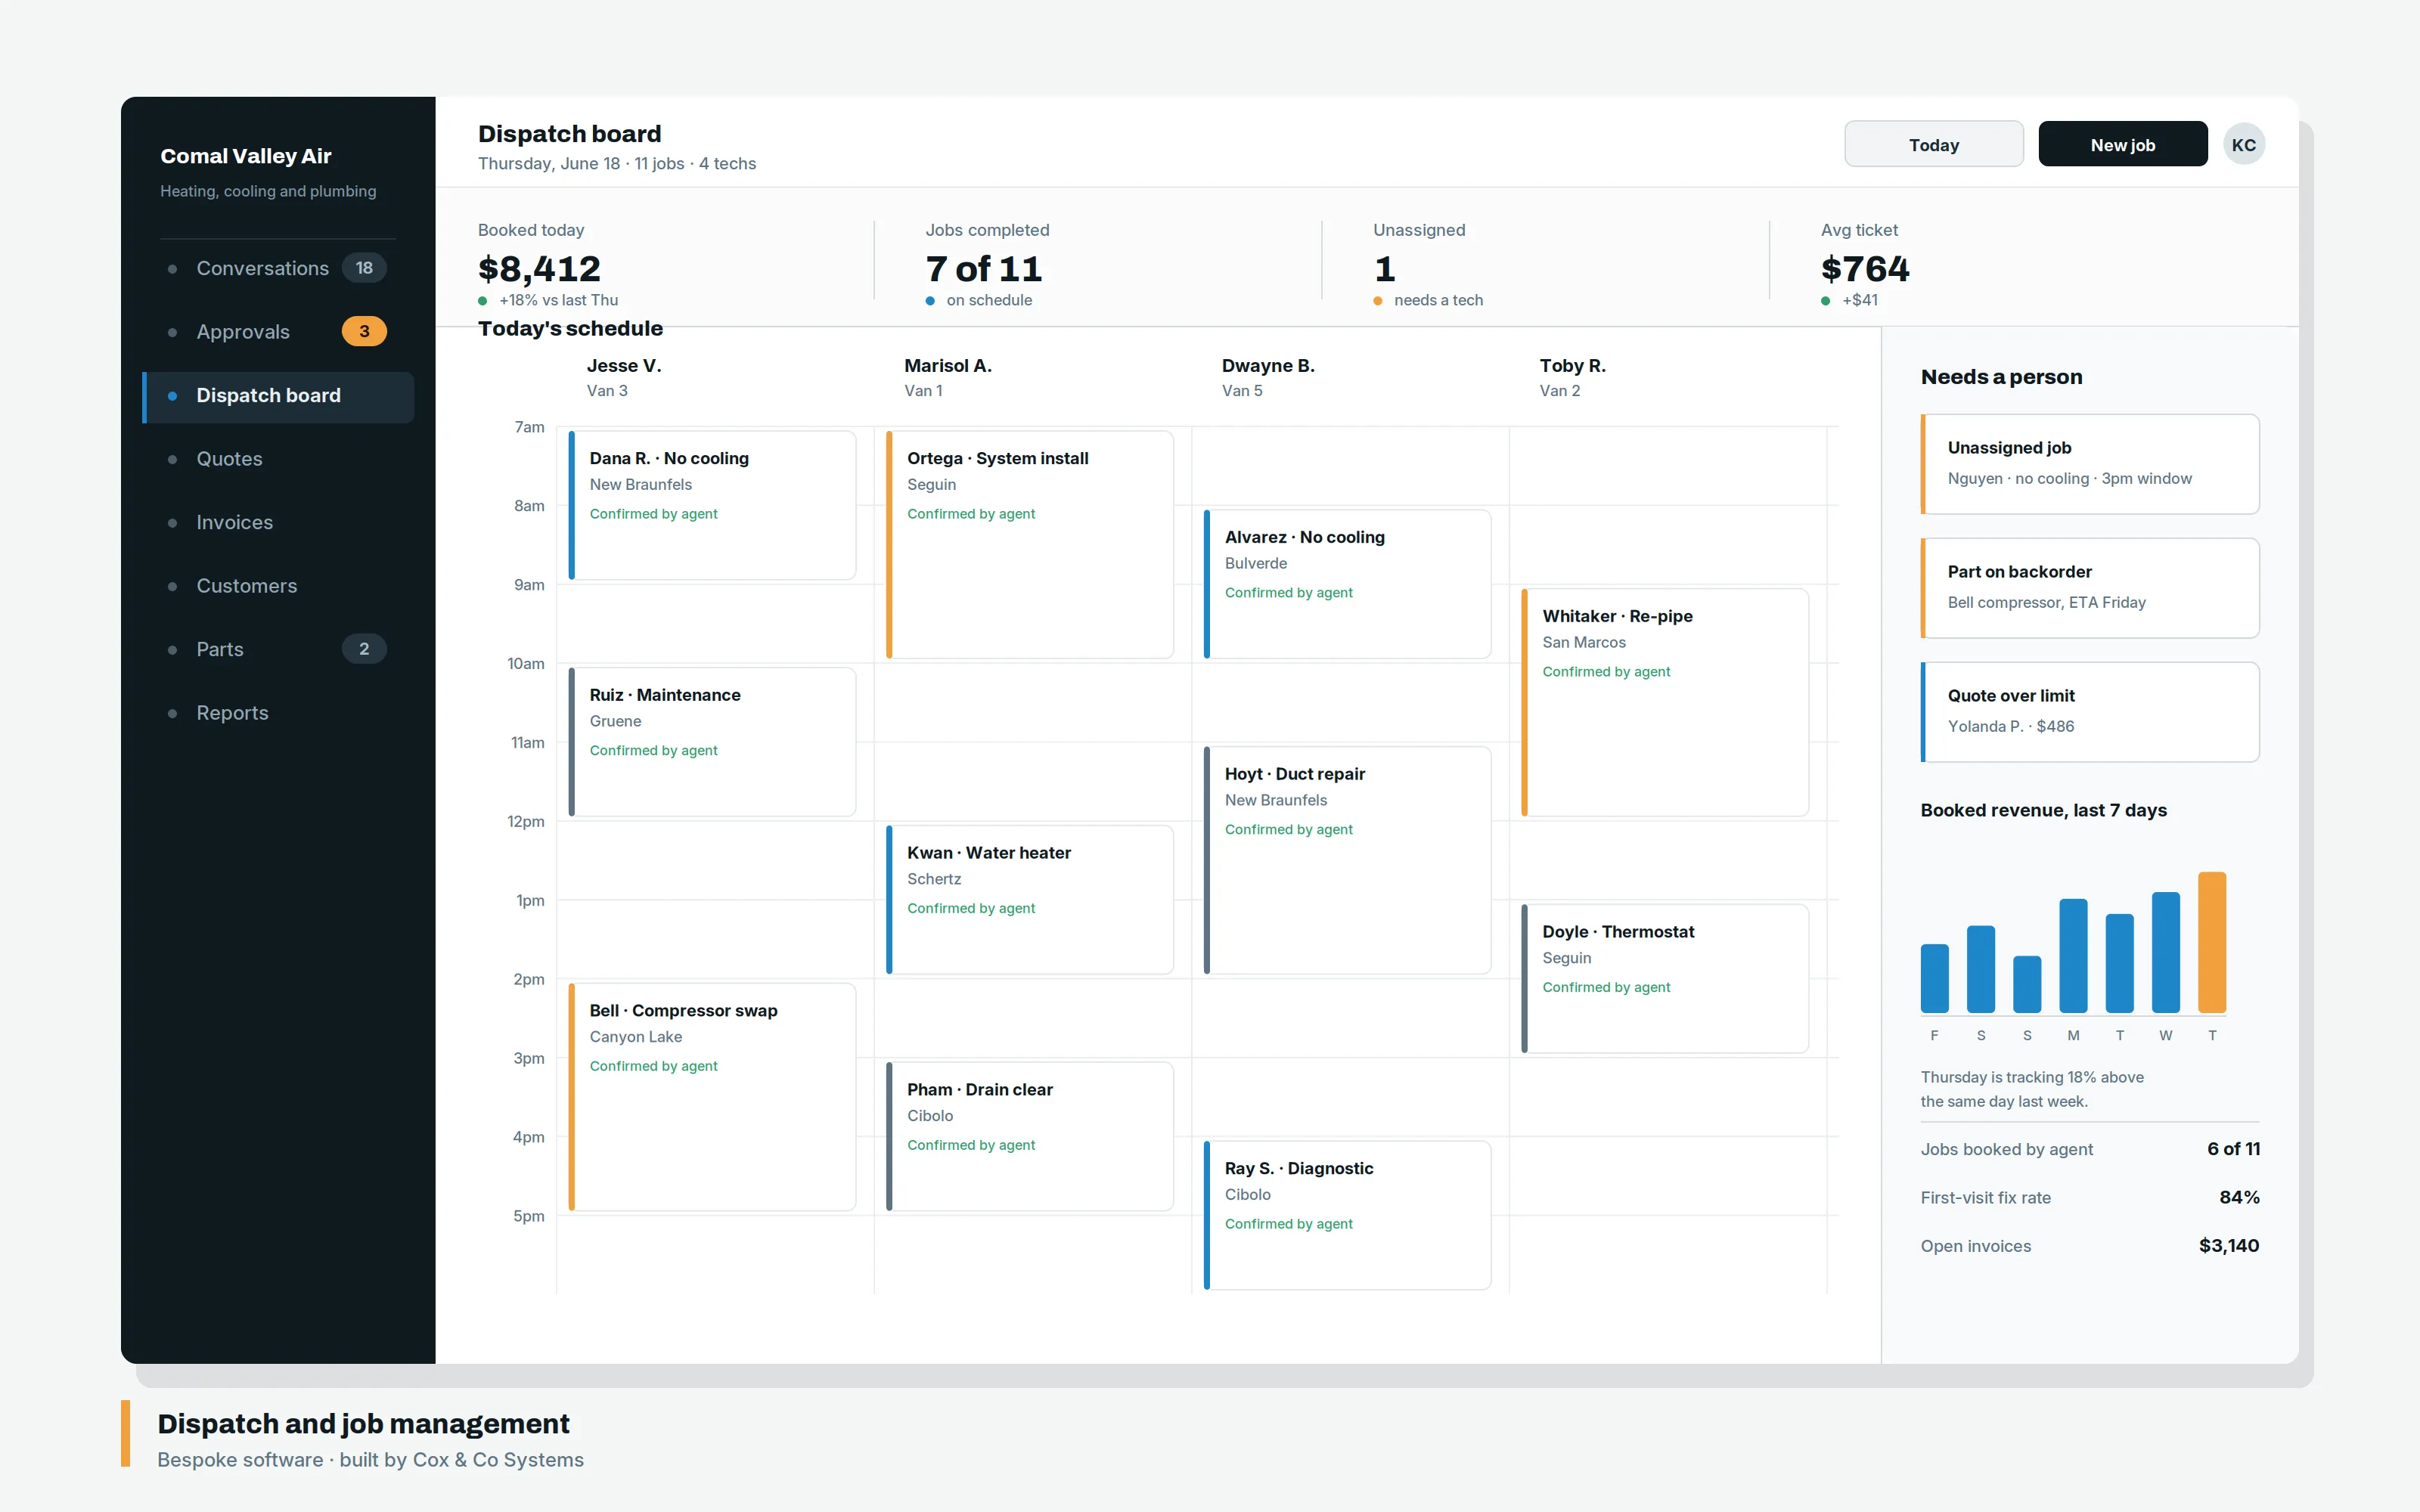Open the Quote over limit card
The width and height of the screenshot is (2420, 1512).
tap(2090, 712)
